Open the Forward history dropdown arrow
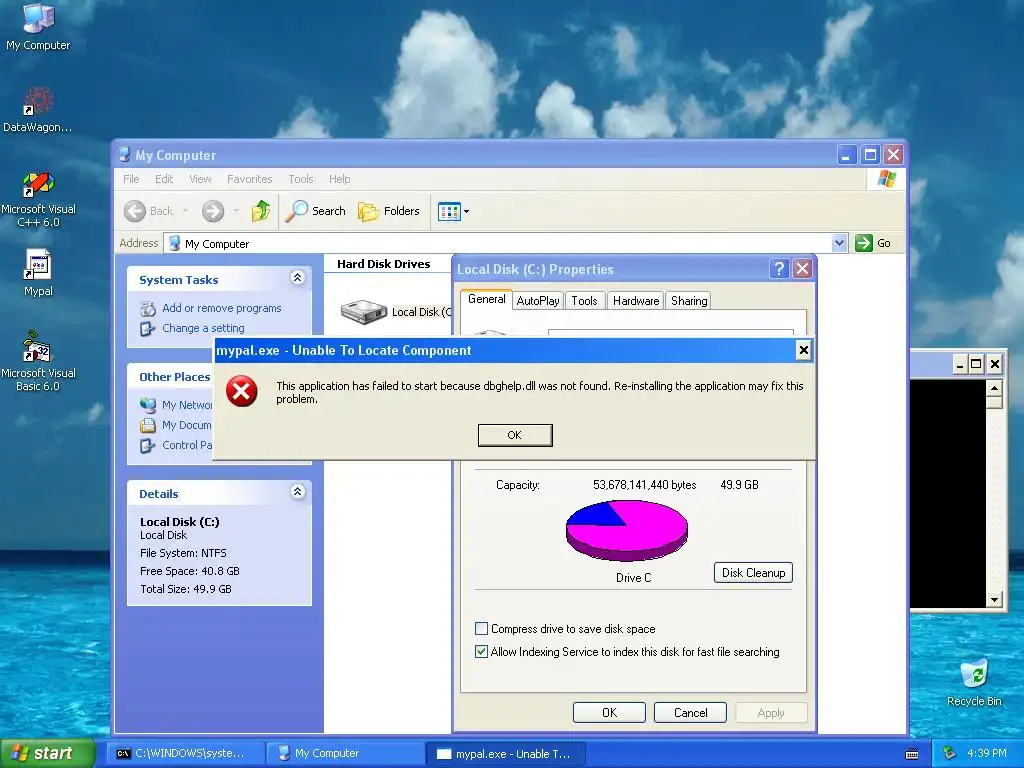Image resolution: width=1024 pixels, height=768 pixels. tap(236, 211)
